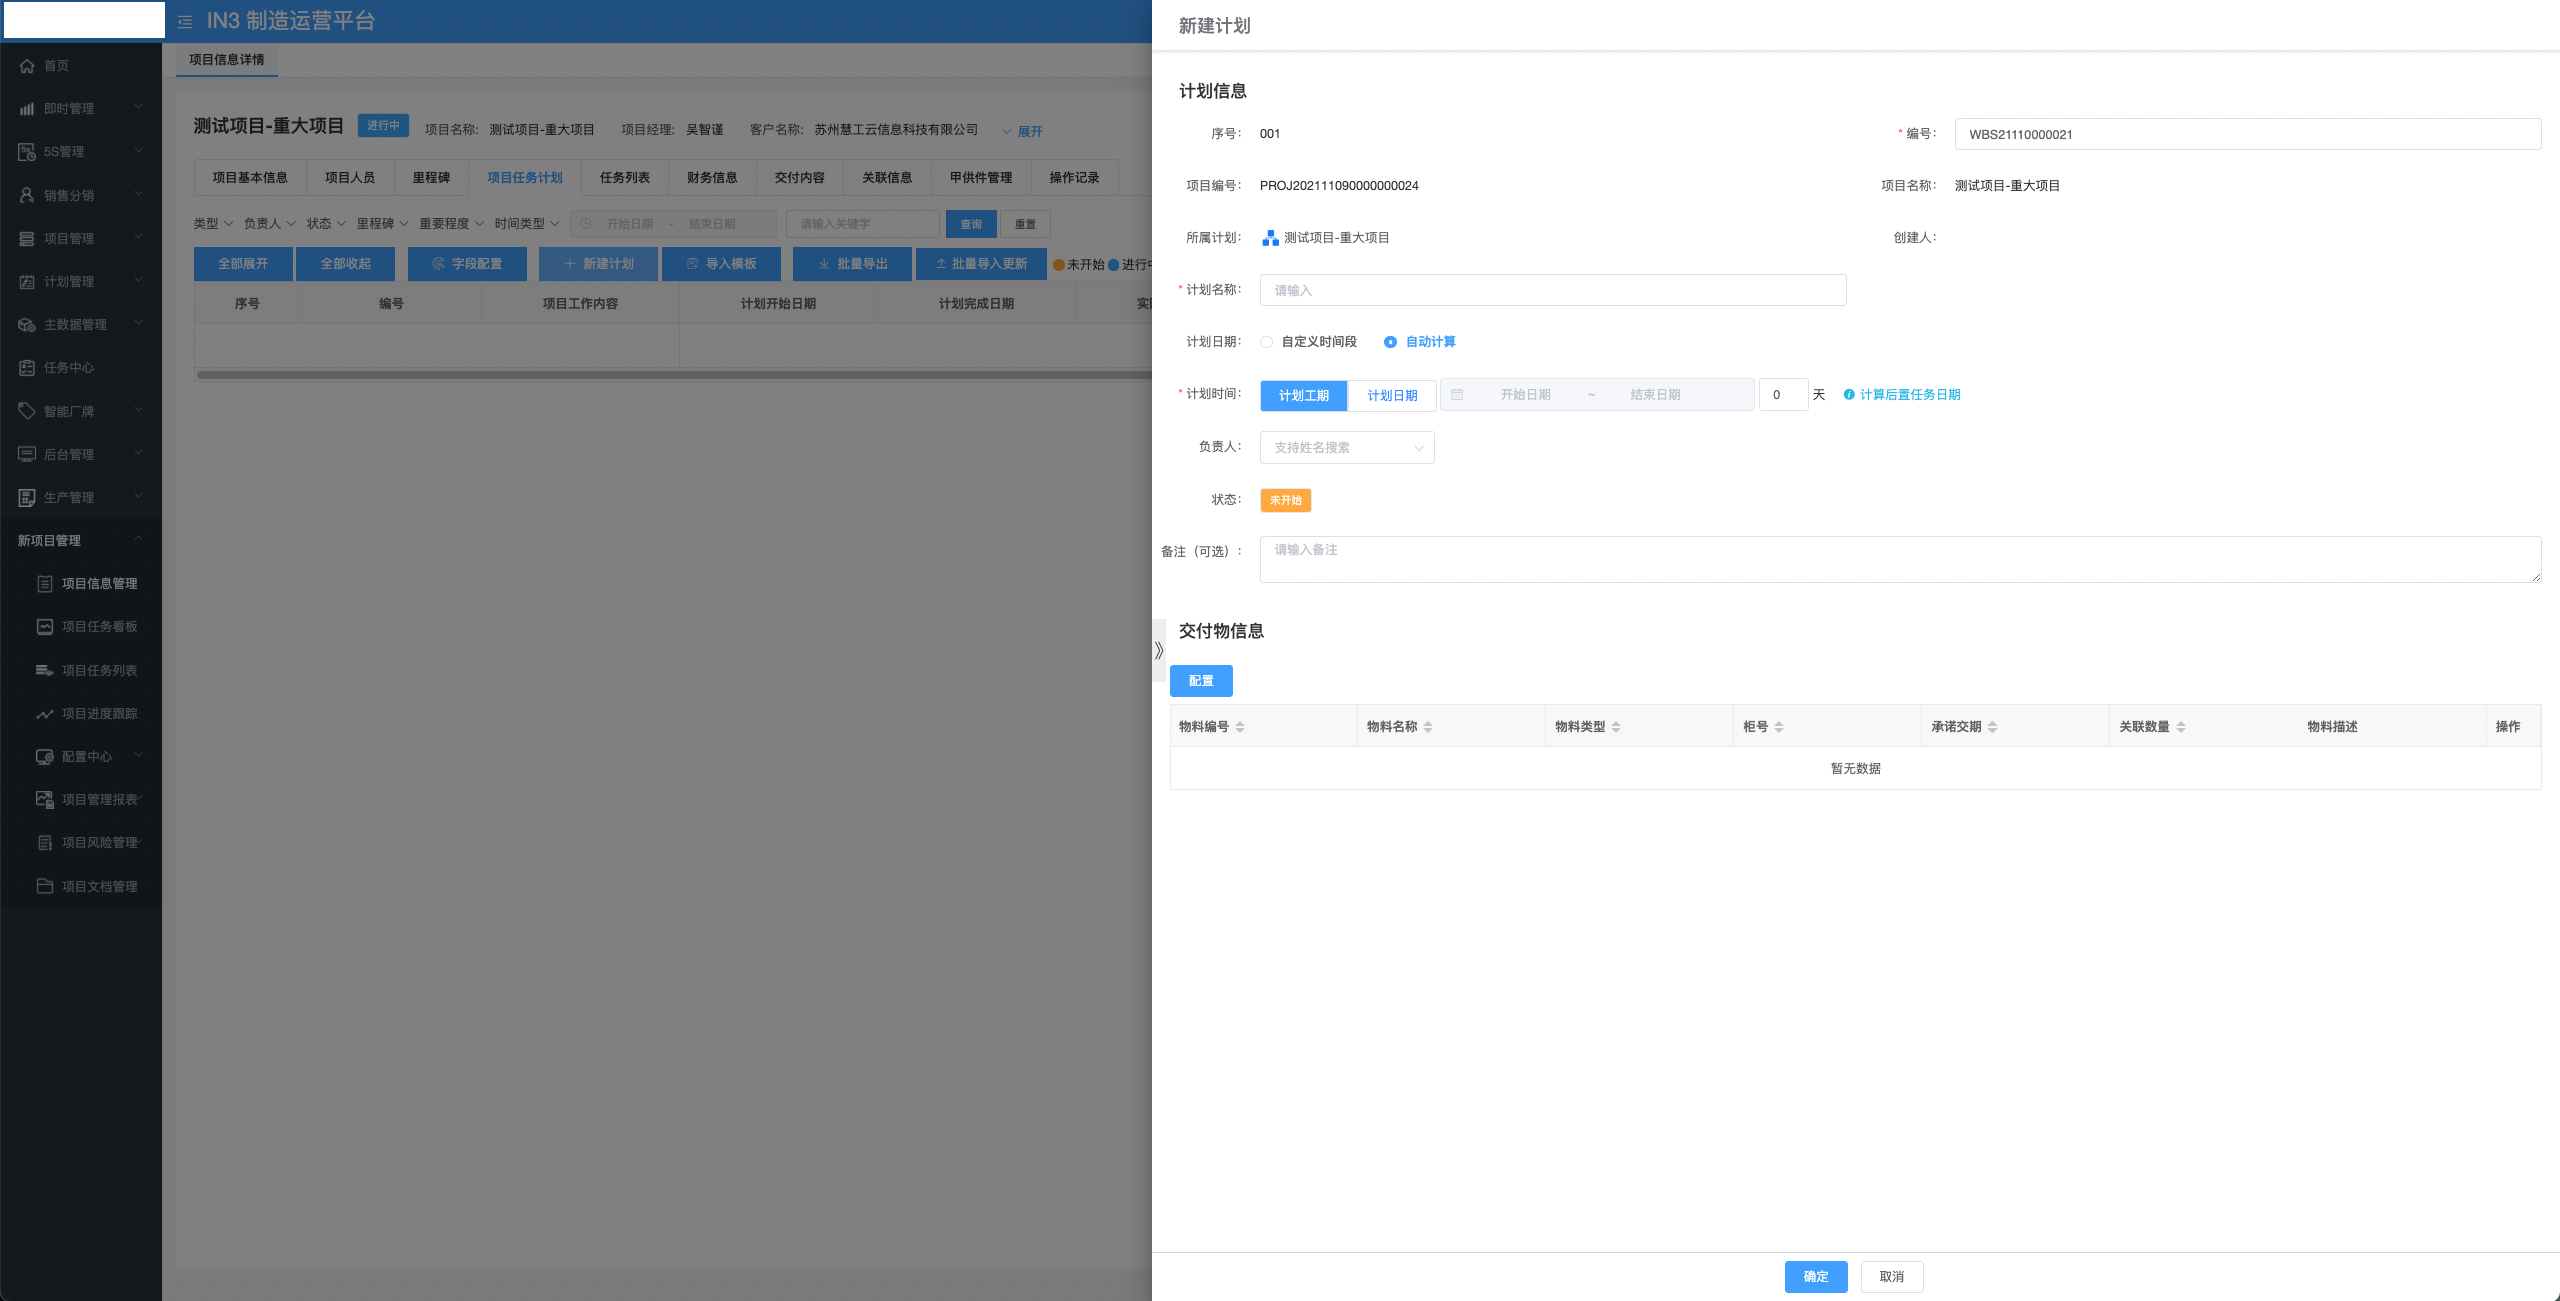
Task: Click the home icon in the sidebar
Action: (27, 66)
